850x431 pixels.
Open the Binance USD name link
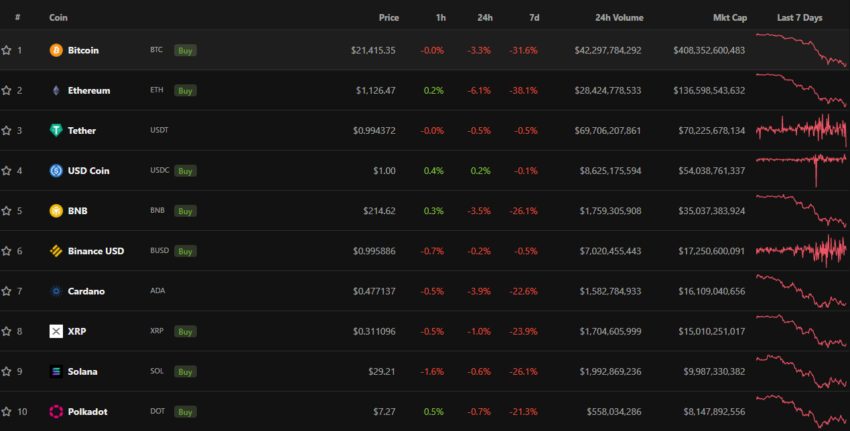coord(96,251)
